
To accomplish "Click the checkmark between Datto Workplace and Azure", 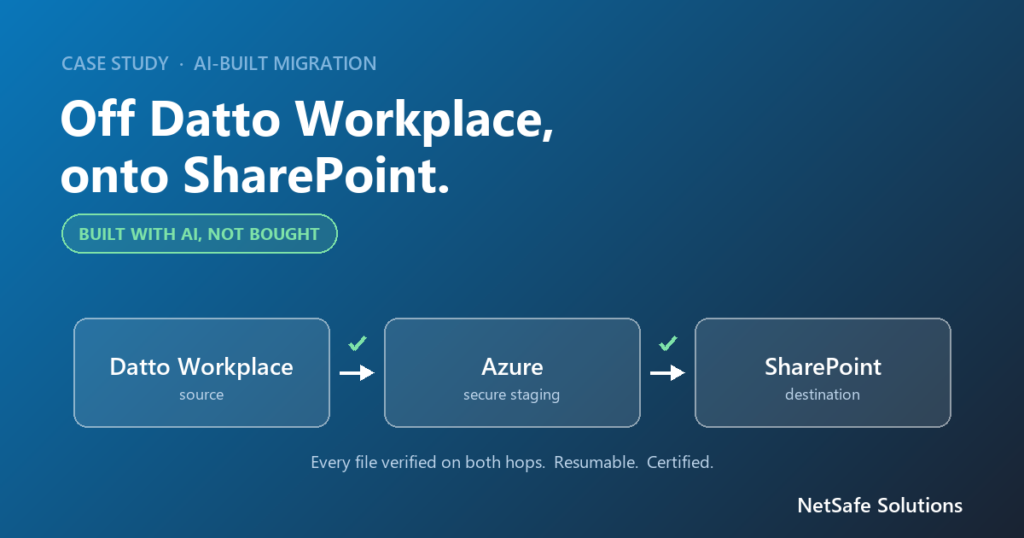I will tap(357, 343).
